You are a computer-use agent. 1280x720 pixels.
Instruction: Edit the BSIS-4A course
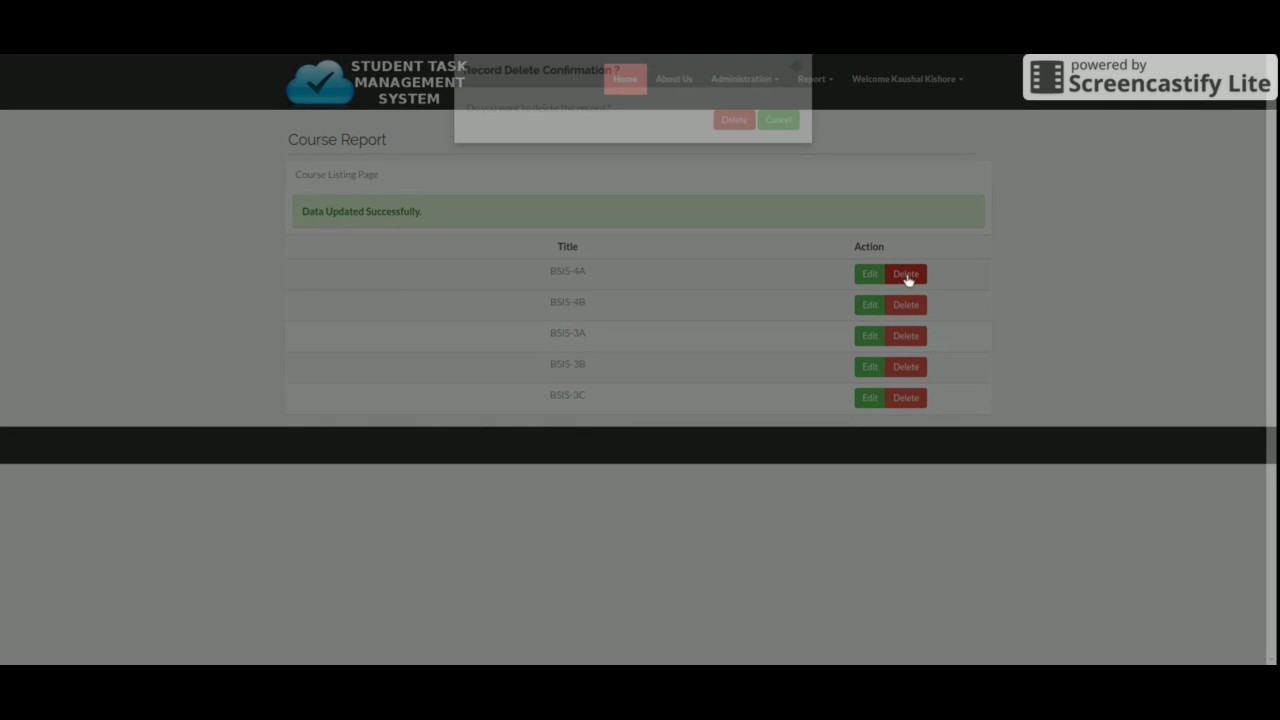pos(870,274)
